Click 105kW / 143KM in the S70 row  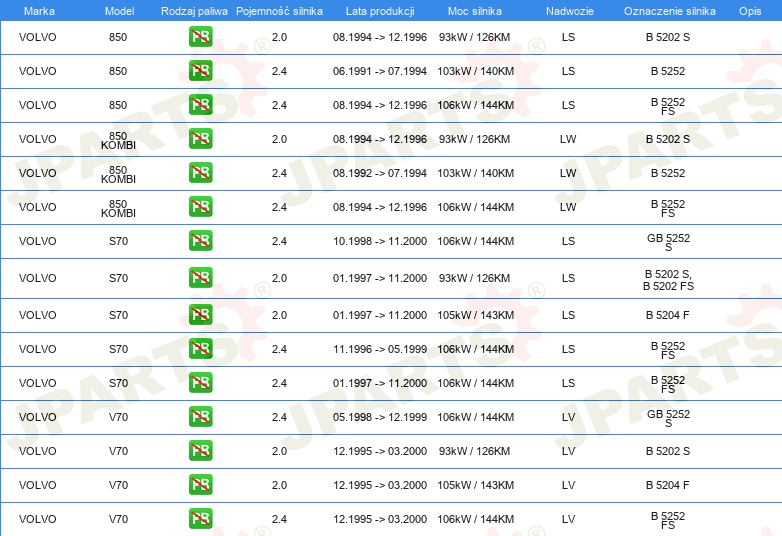476,316
